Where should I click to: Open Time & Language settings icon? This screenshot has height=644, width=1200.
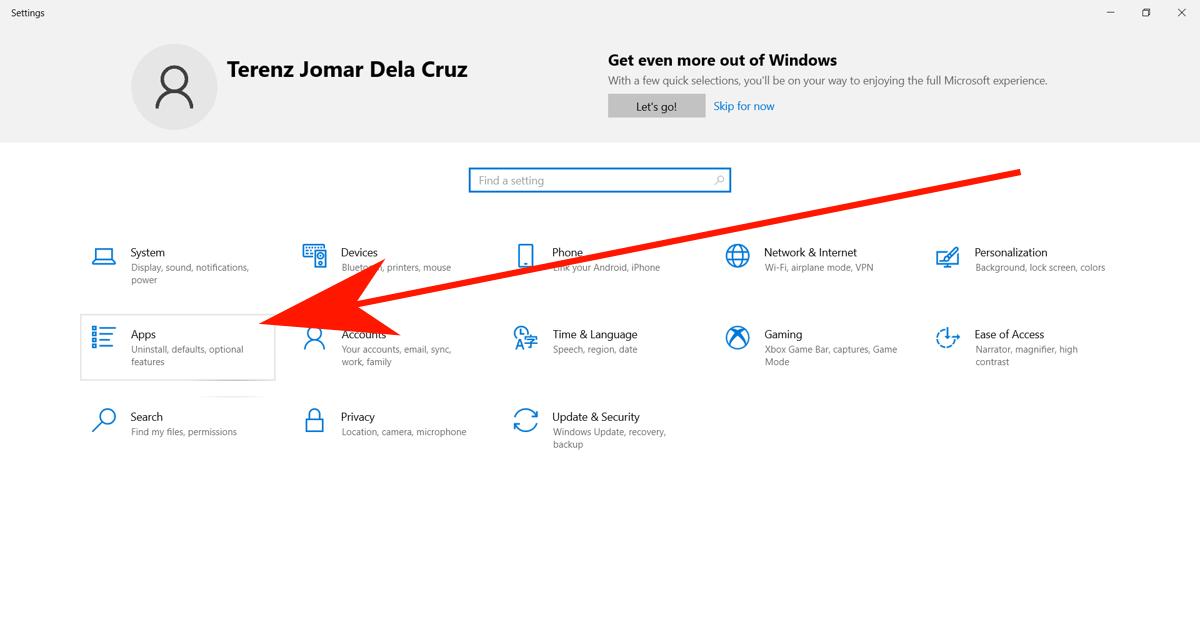point(526,339)
